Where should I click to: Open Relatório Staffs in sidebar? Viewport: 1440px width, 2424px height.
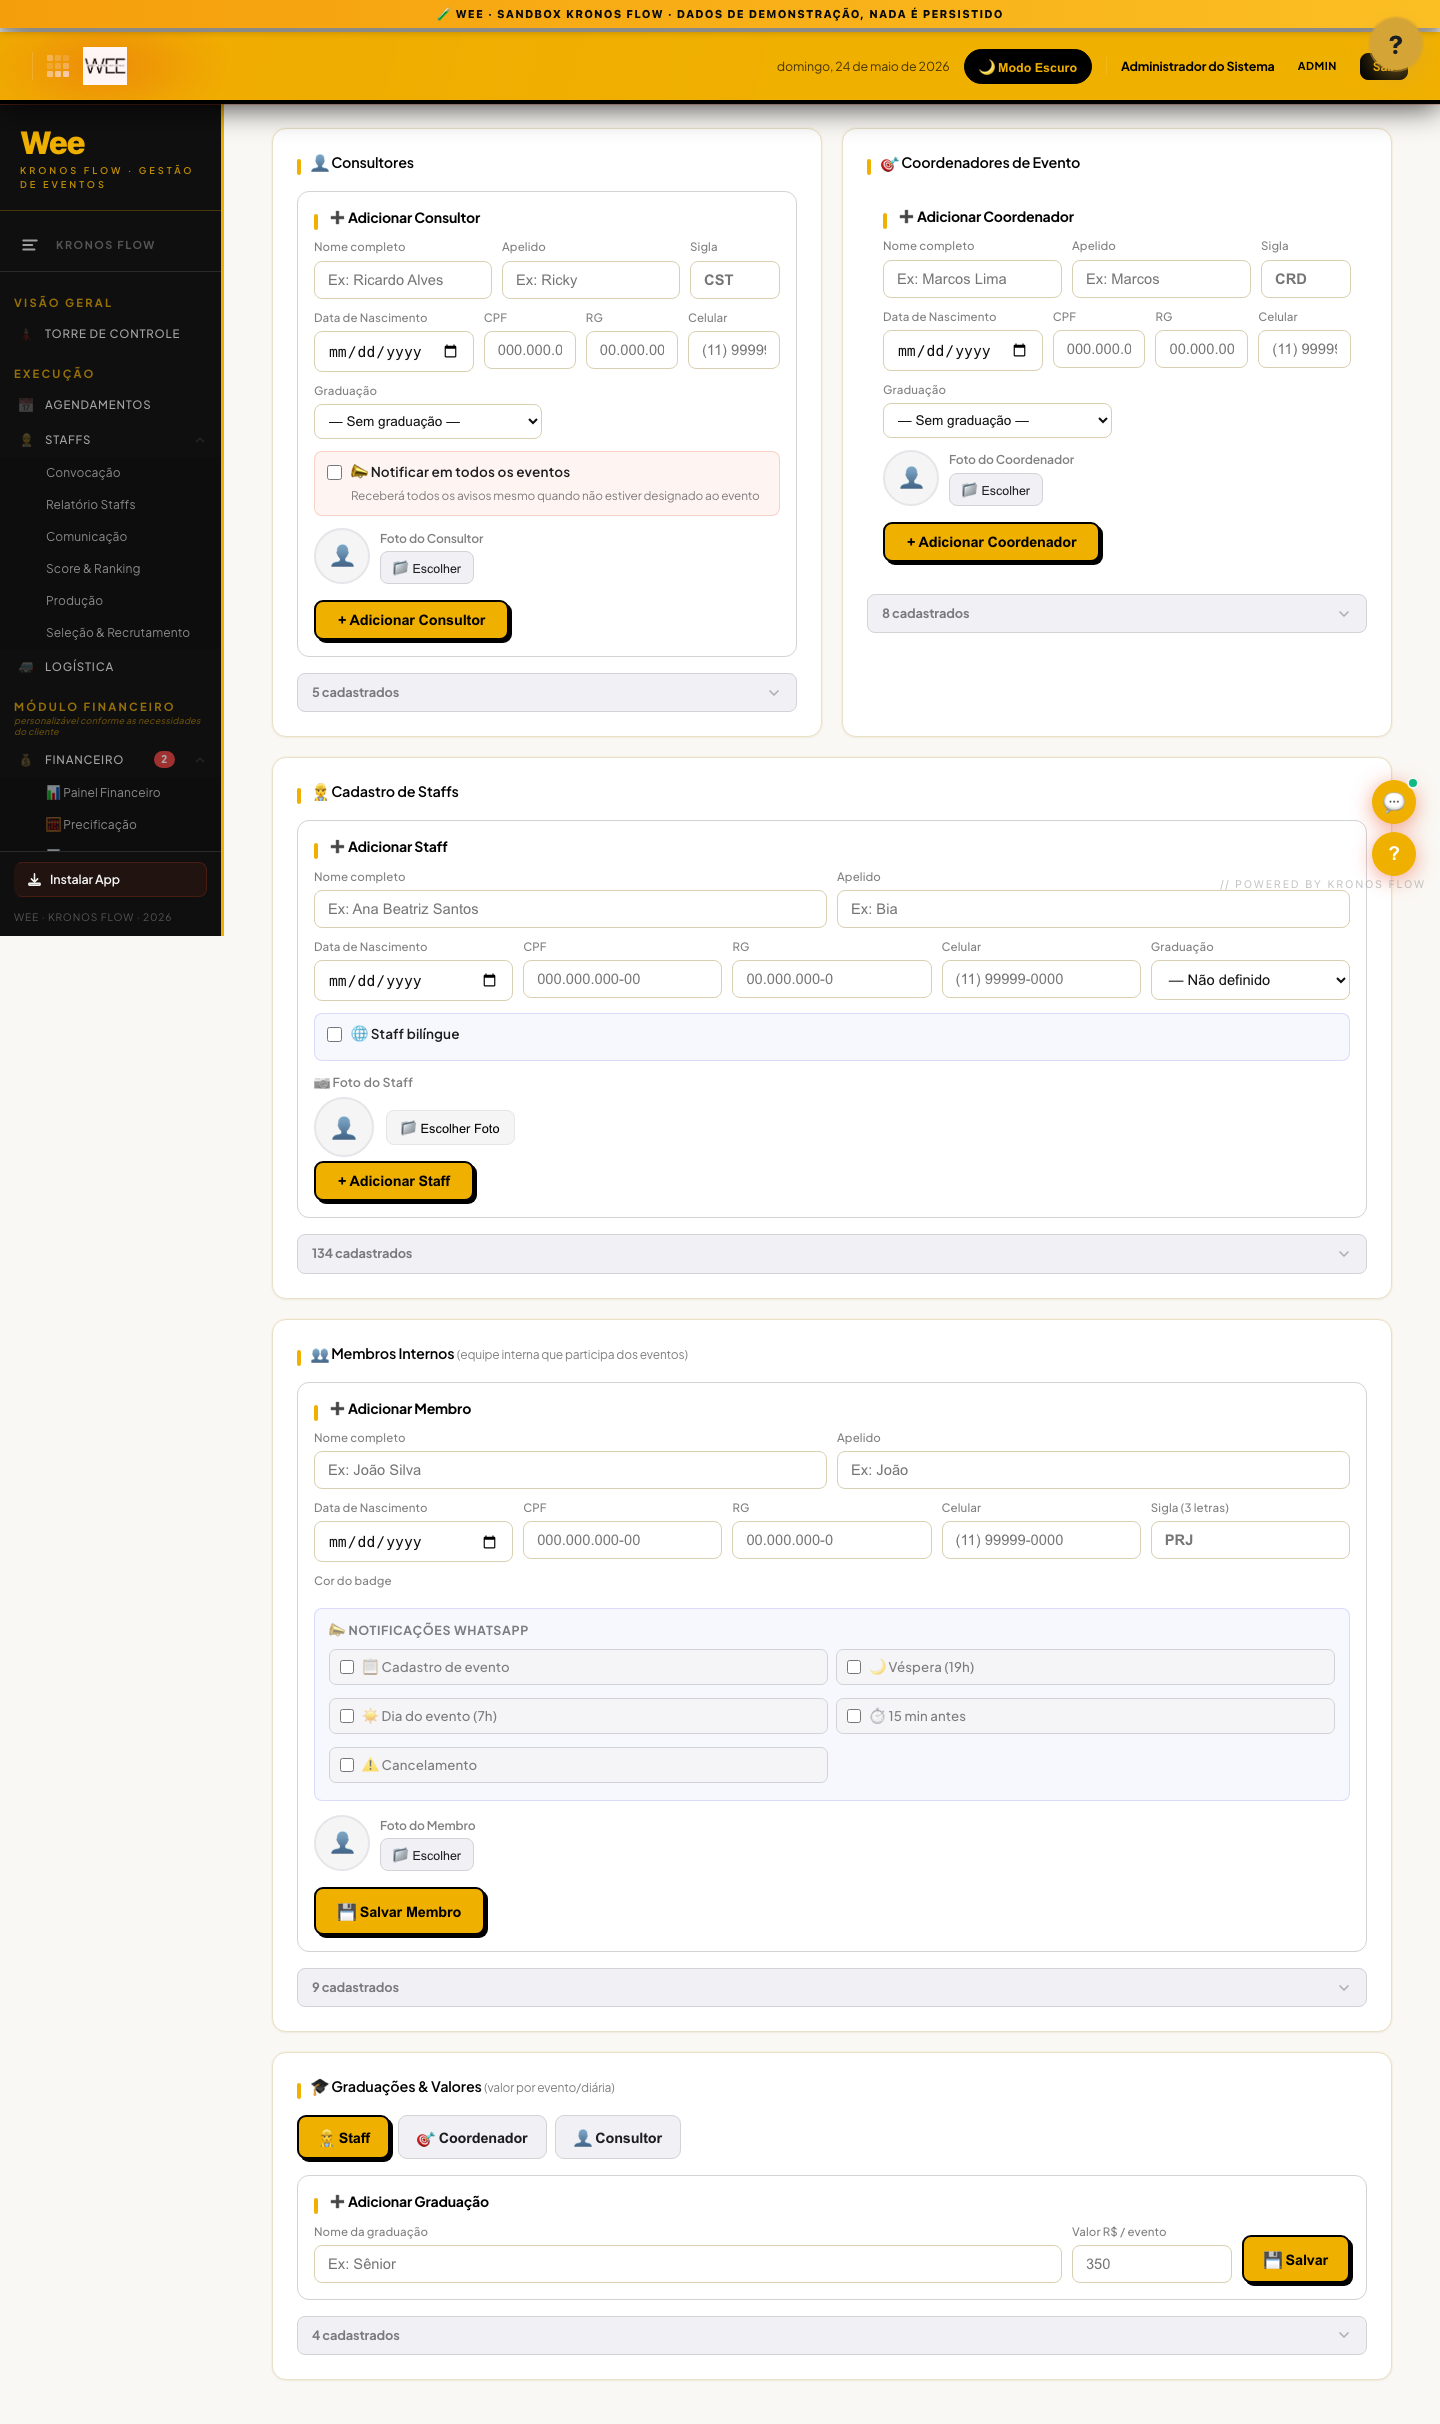(91, 505)
